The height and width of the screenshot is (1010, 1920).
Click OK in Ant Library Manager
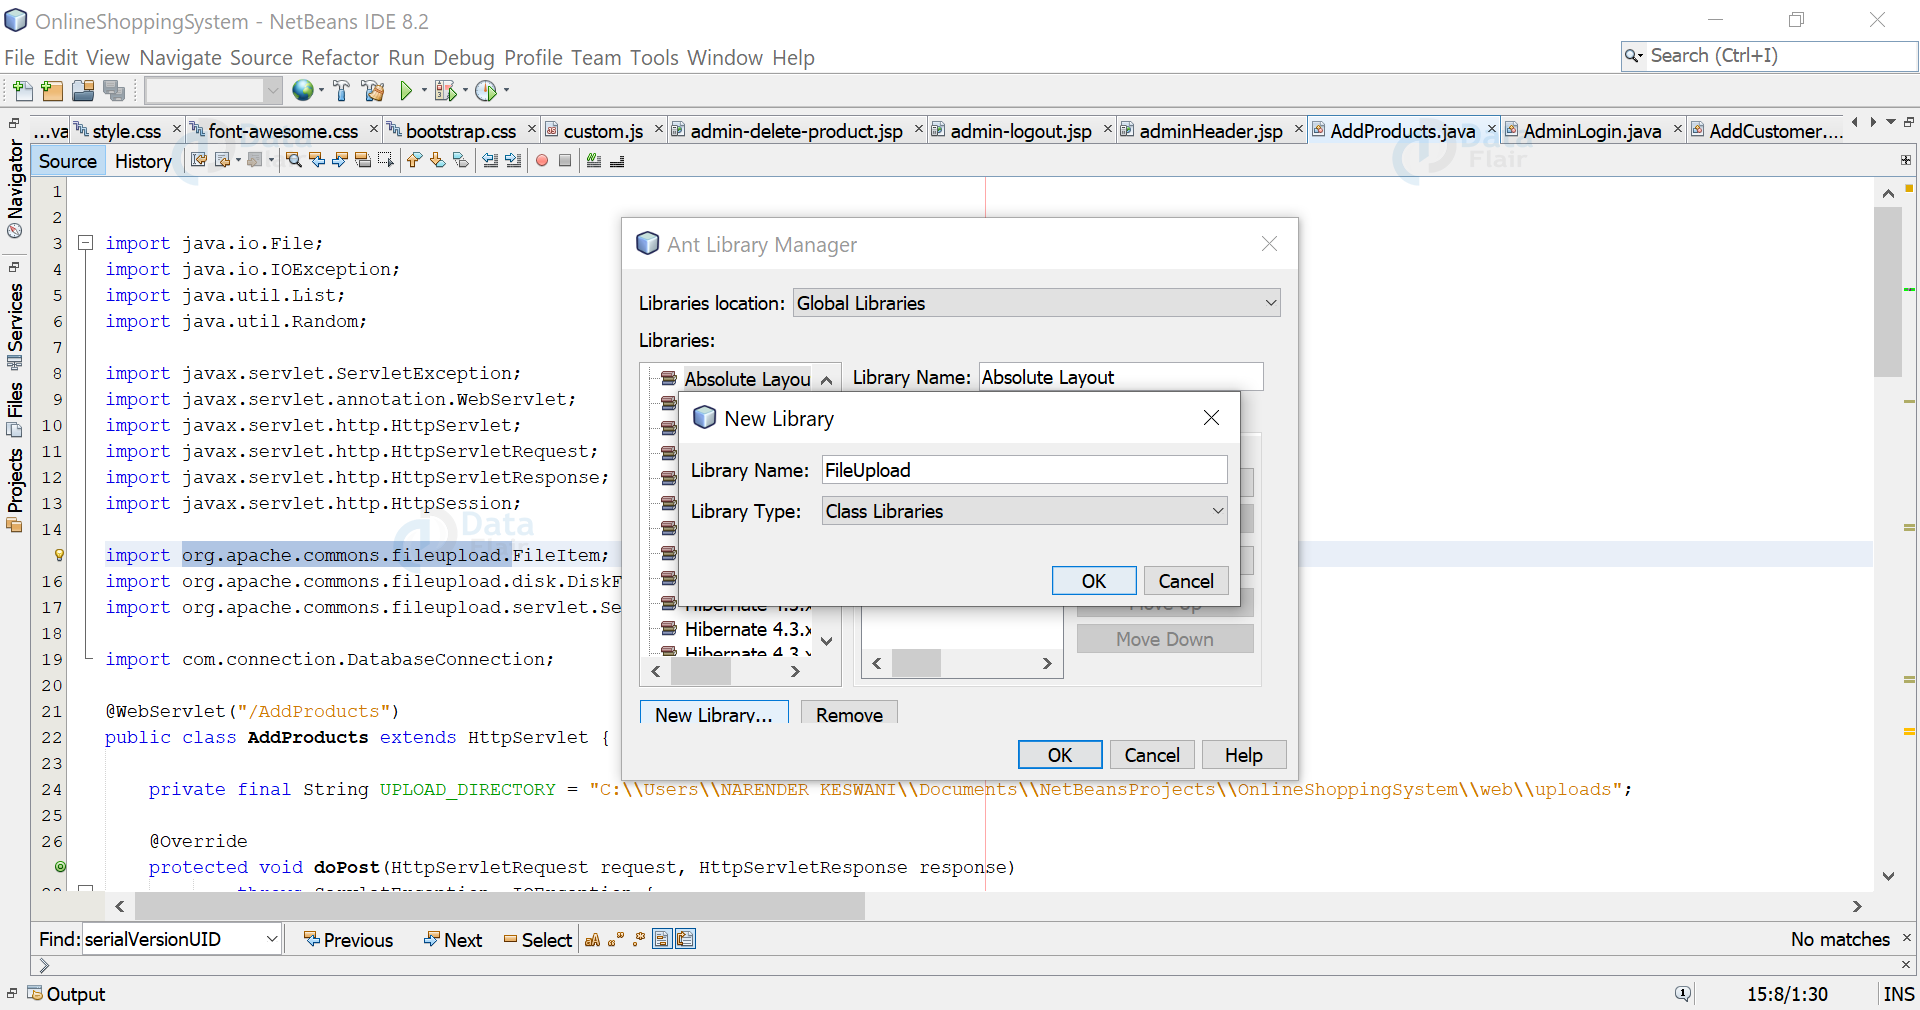pos(1060,755)
